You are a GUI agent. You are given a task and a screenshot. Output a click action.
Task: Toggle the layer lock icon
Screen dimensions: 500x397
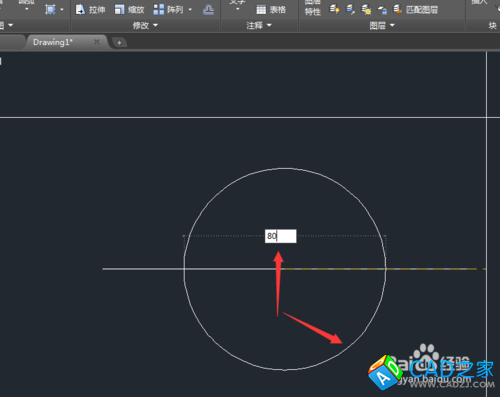point(382,10)
